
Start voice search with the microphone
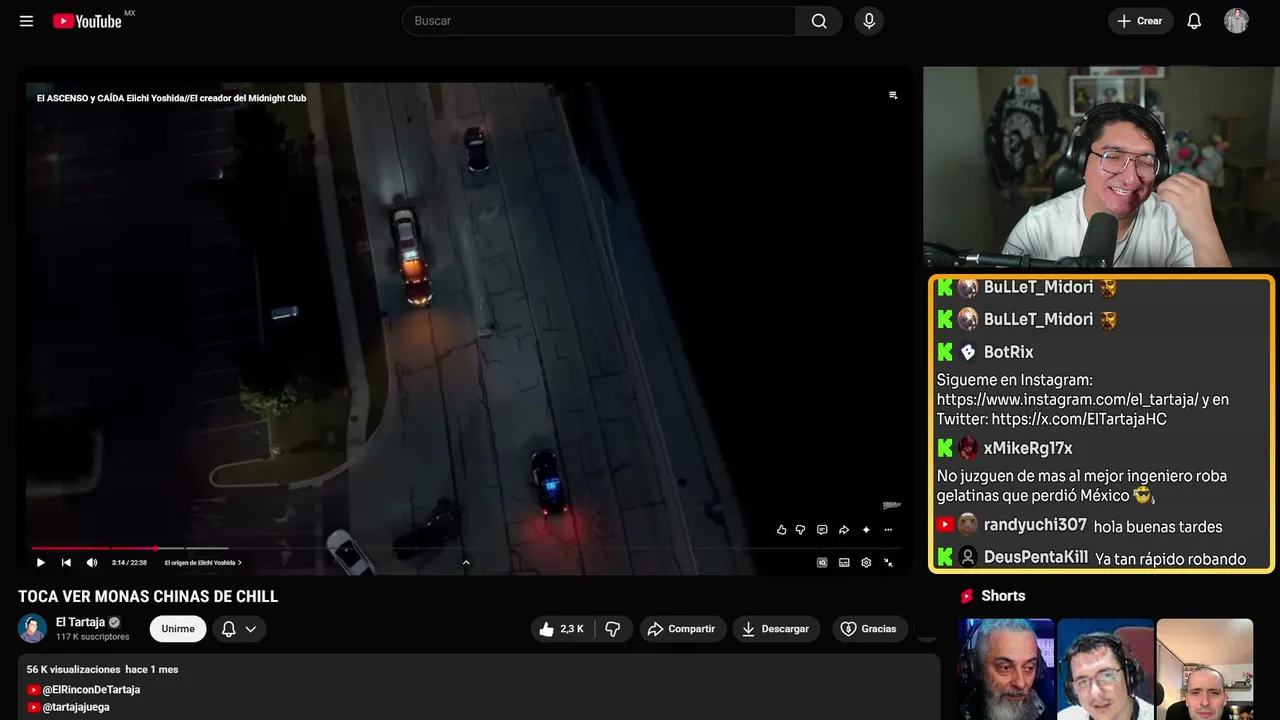click(869, 21)
